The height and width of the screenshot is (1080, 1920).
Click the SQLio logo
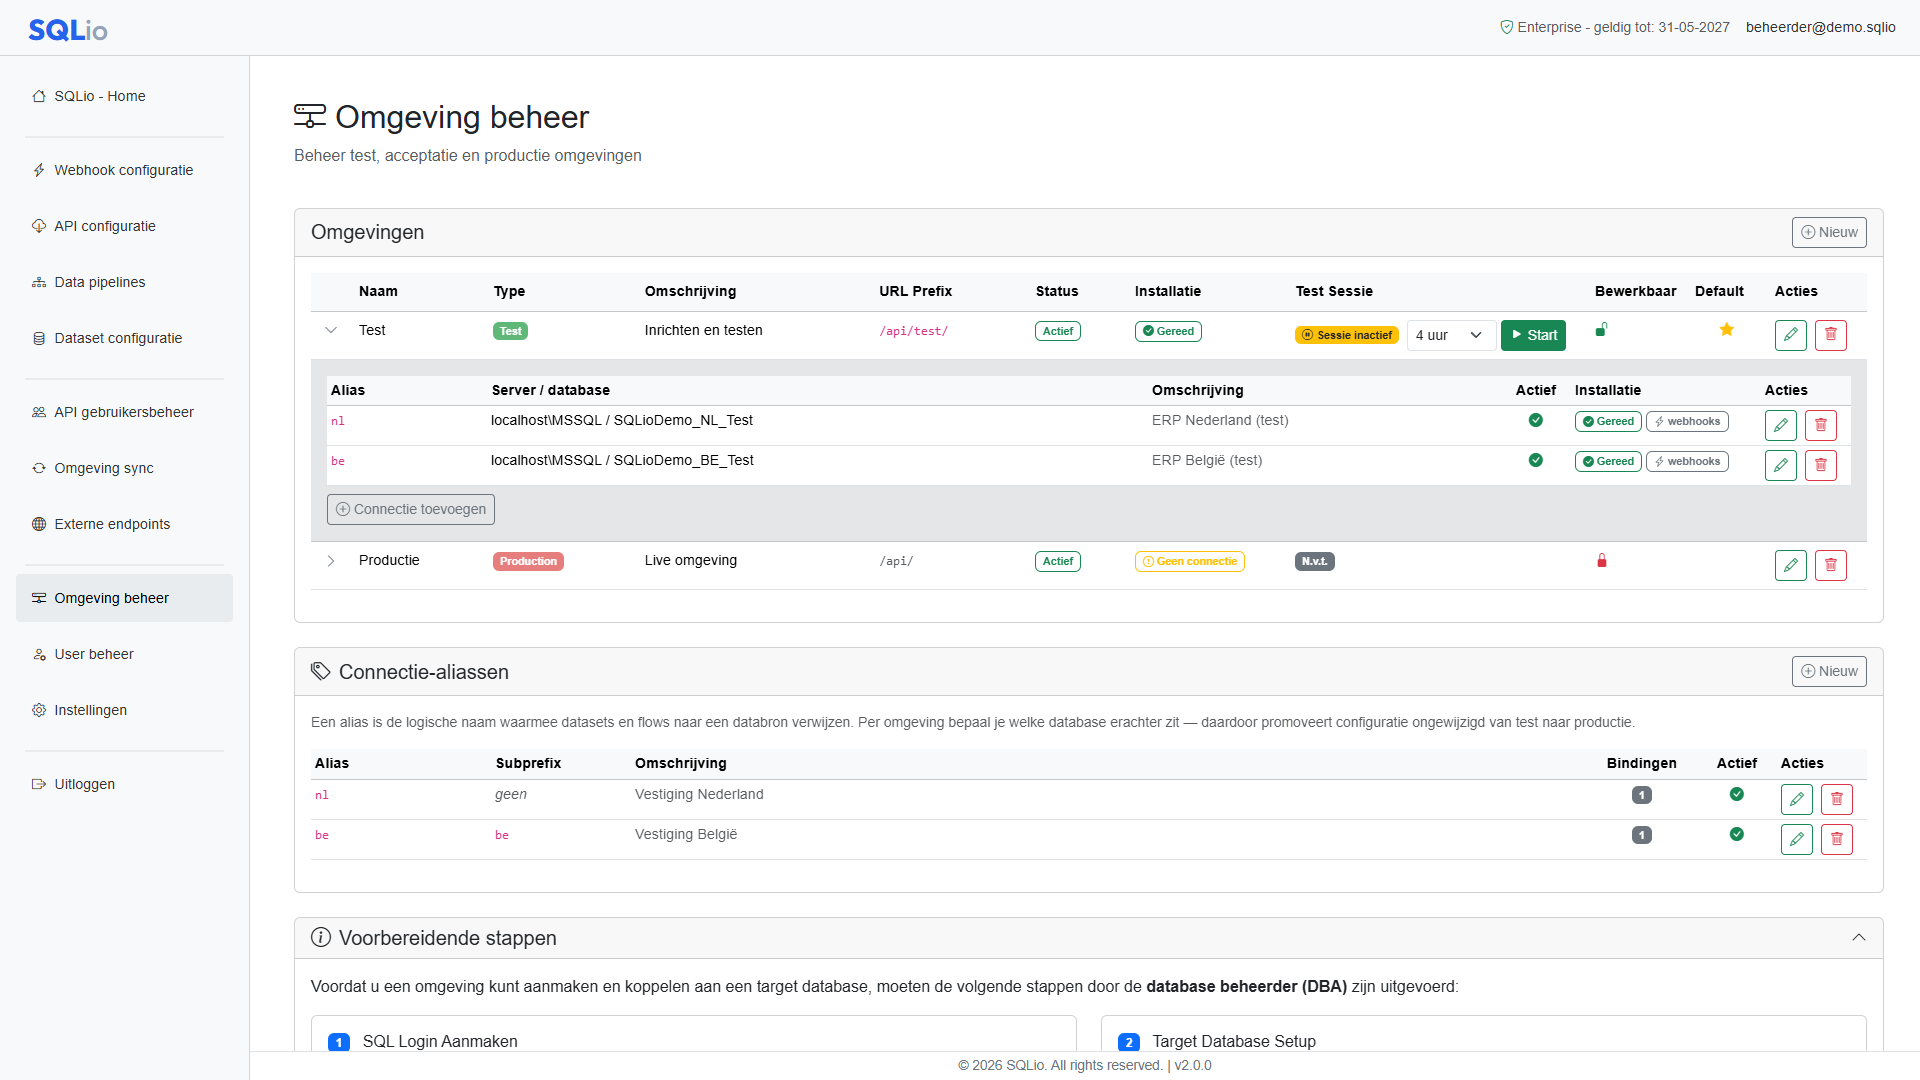coord(68,29)
